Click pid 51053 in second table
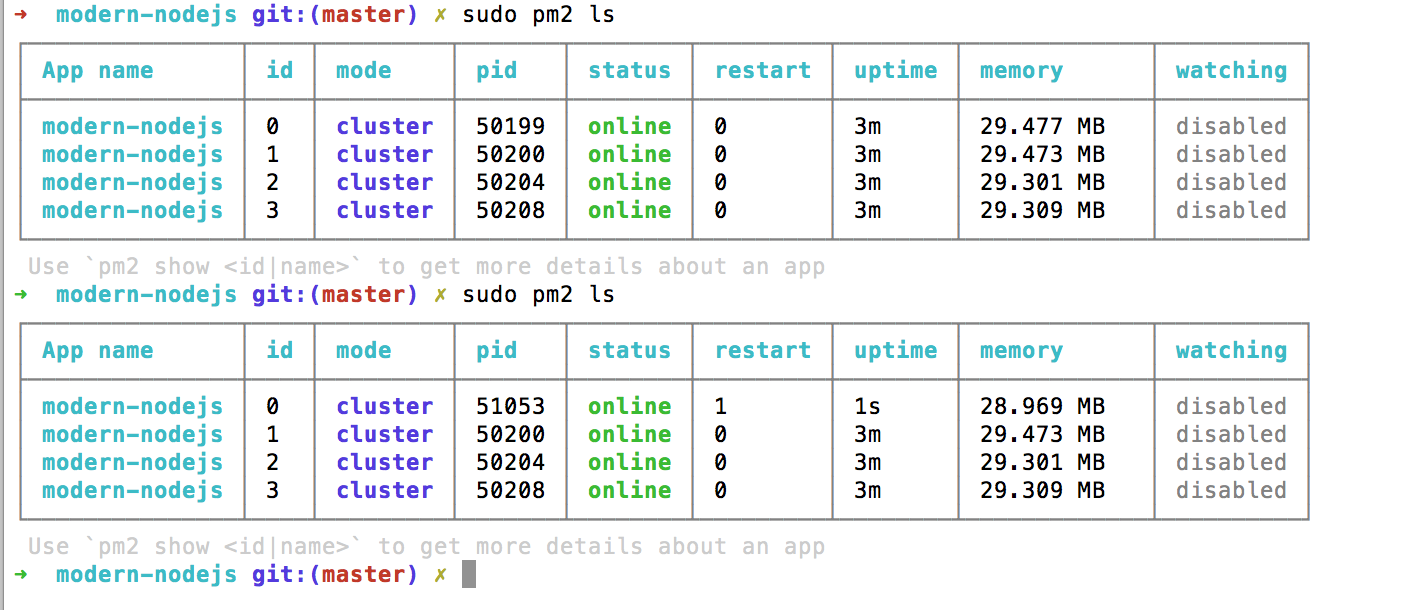 tap(511, 406)
